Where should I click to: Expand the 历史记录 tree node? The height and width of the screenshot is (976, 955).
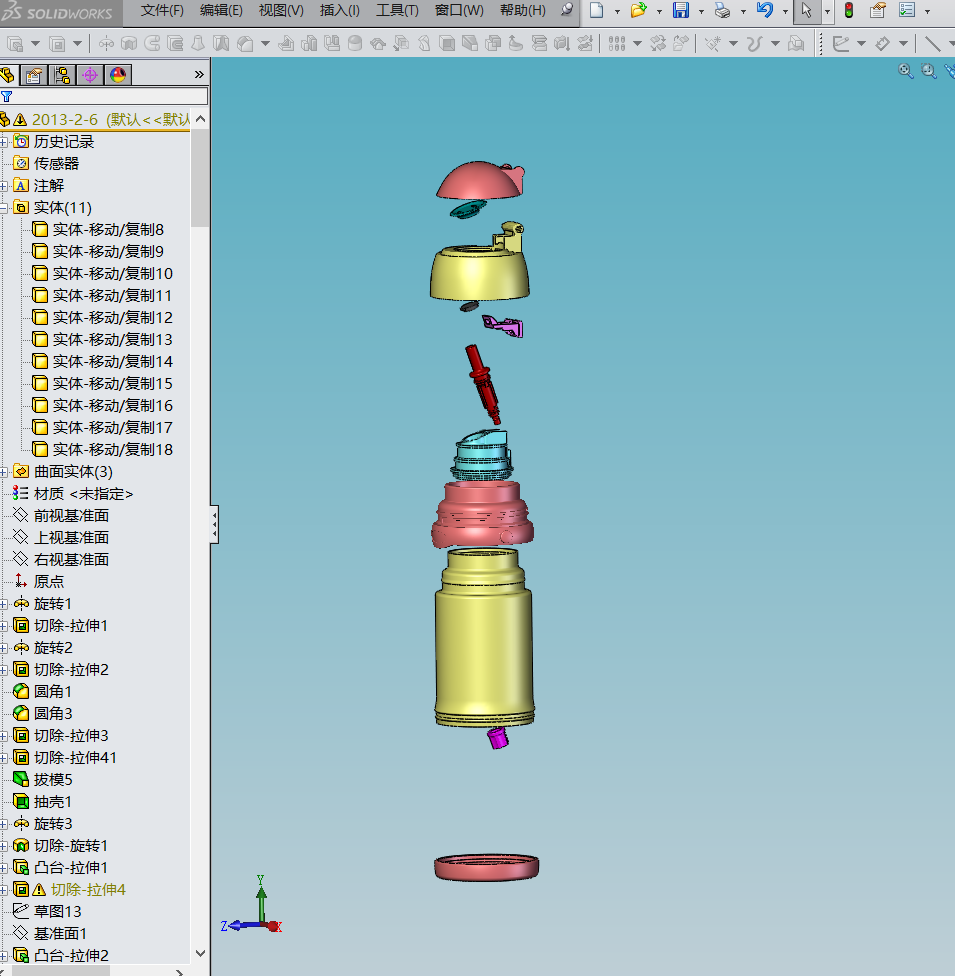click(4, 142)
